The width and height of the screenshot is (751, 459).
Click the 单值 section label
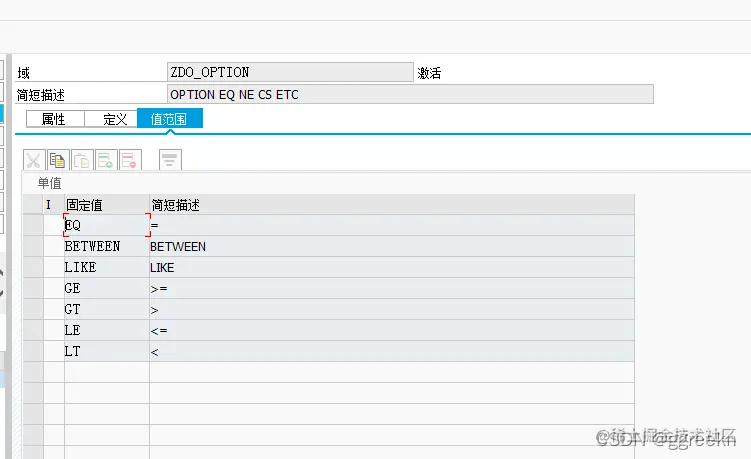pyautogui.click(x=49, y=183)
